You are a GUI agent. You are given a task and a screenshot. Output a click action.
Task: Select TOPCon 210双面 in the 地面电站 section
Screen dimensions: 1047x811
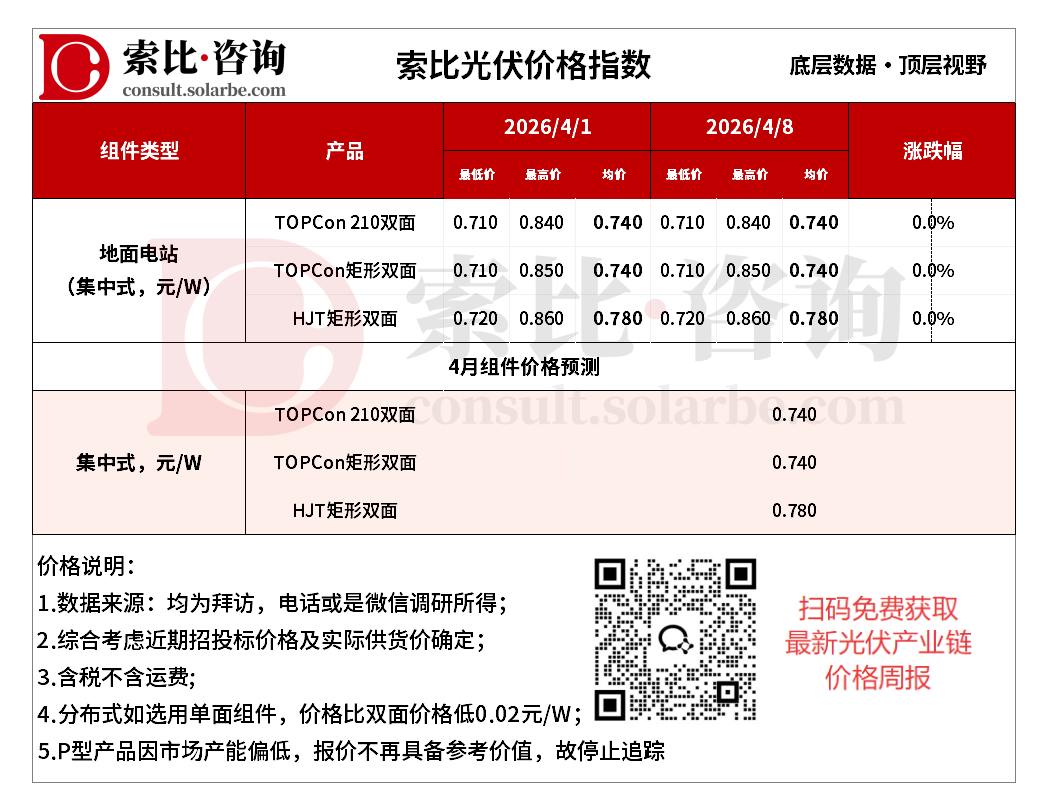[345, 223]
